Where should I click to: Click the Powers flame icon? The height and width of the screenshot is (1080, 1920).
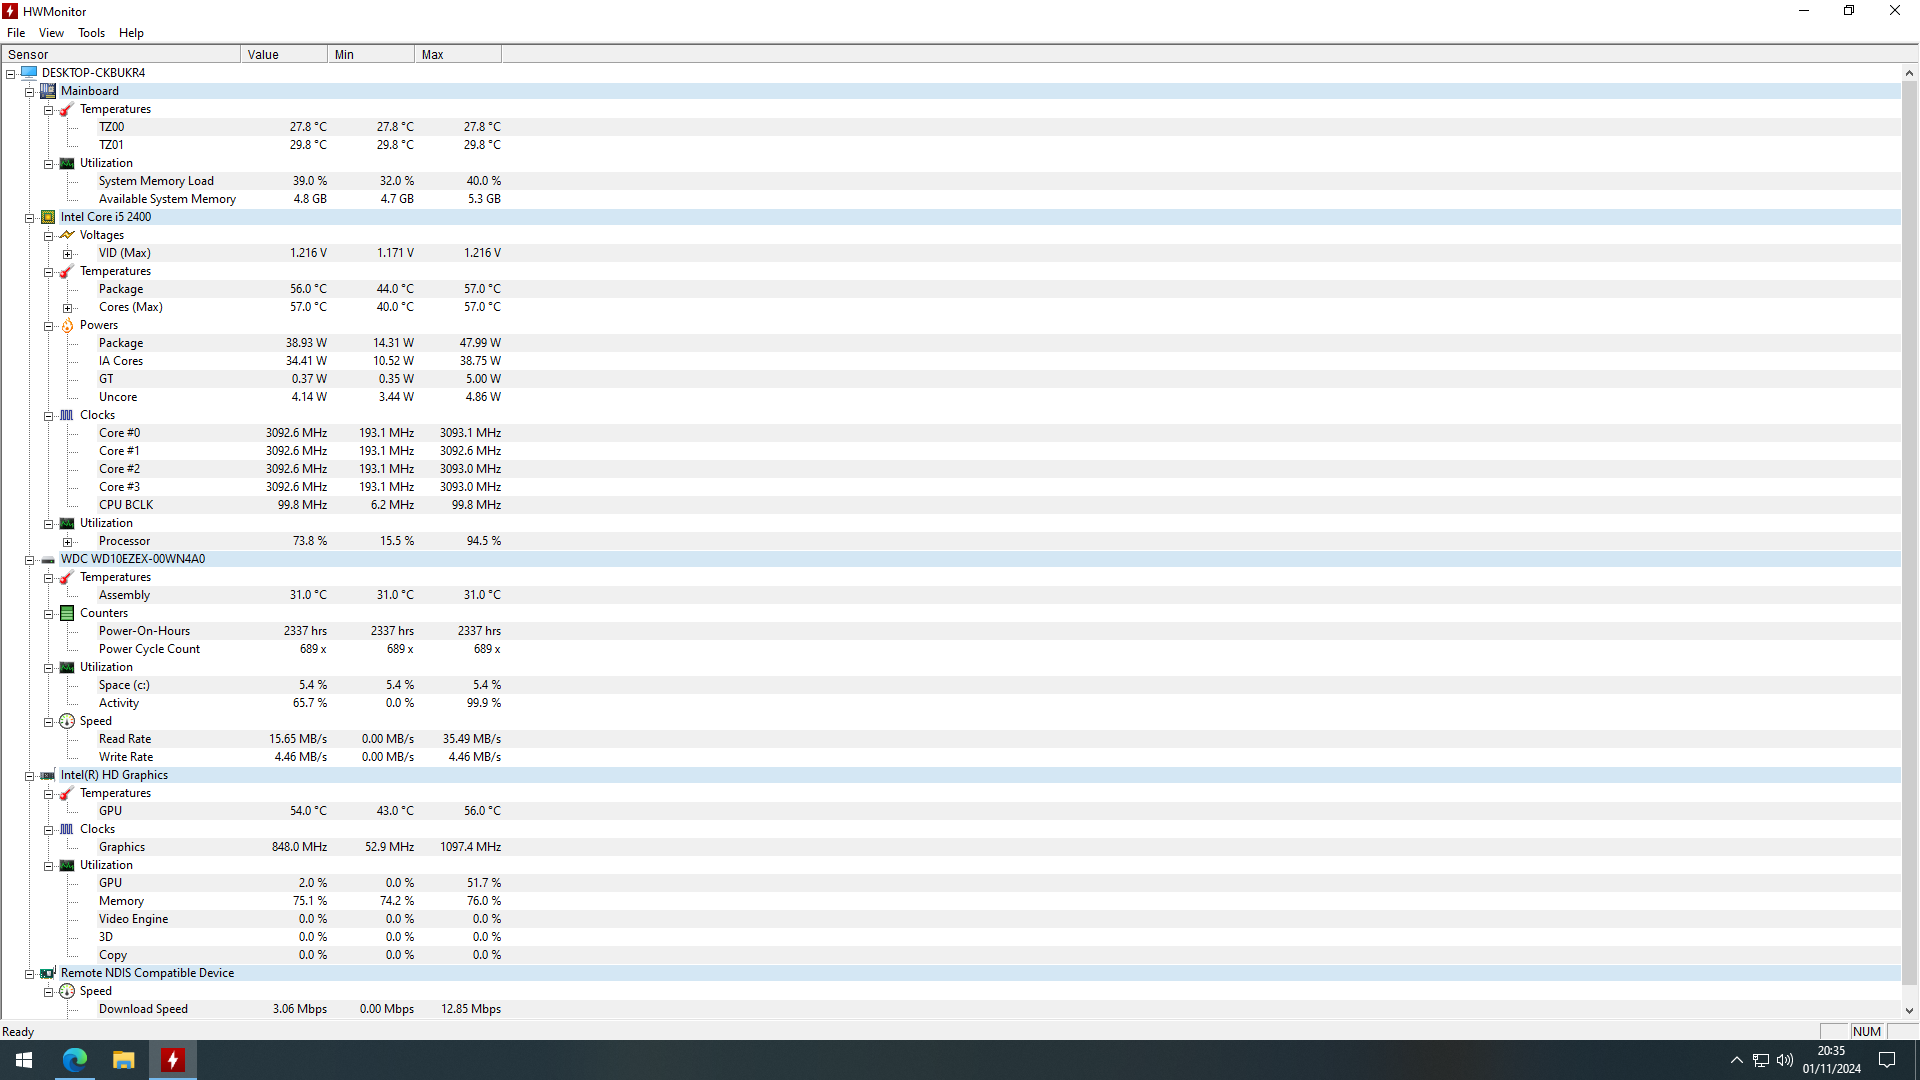[67, 325]
